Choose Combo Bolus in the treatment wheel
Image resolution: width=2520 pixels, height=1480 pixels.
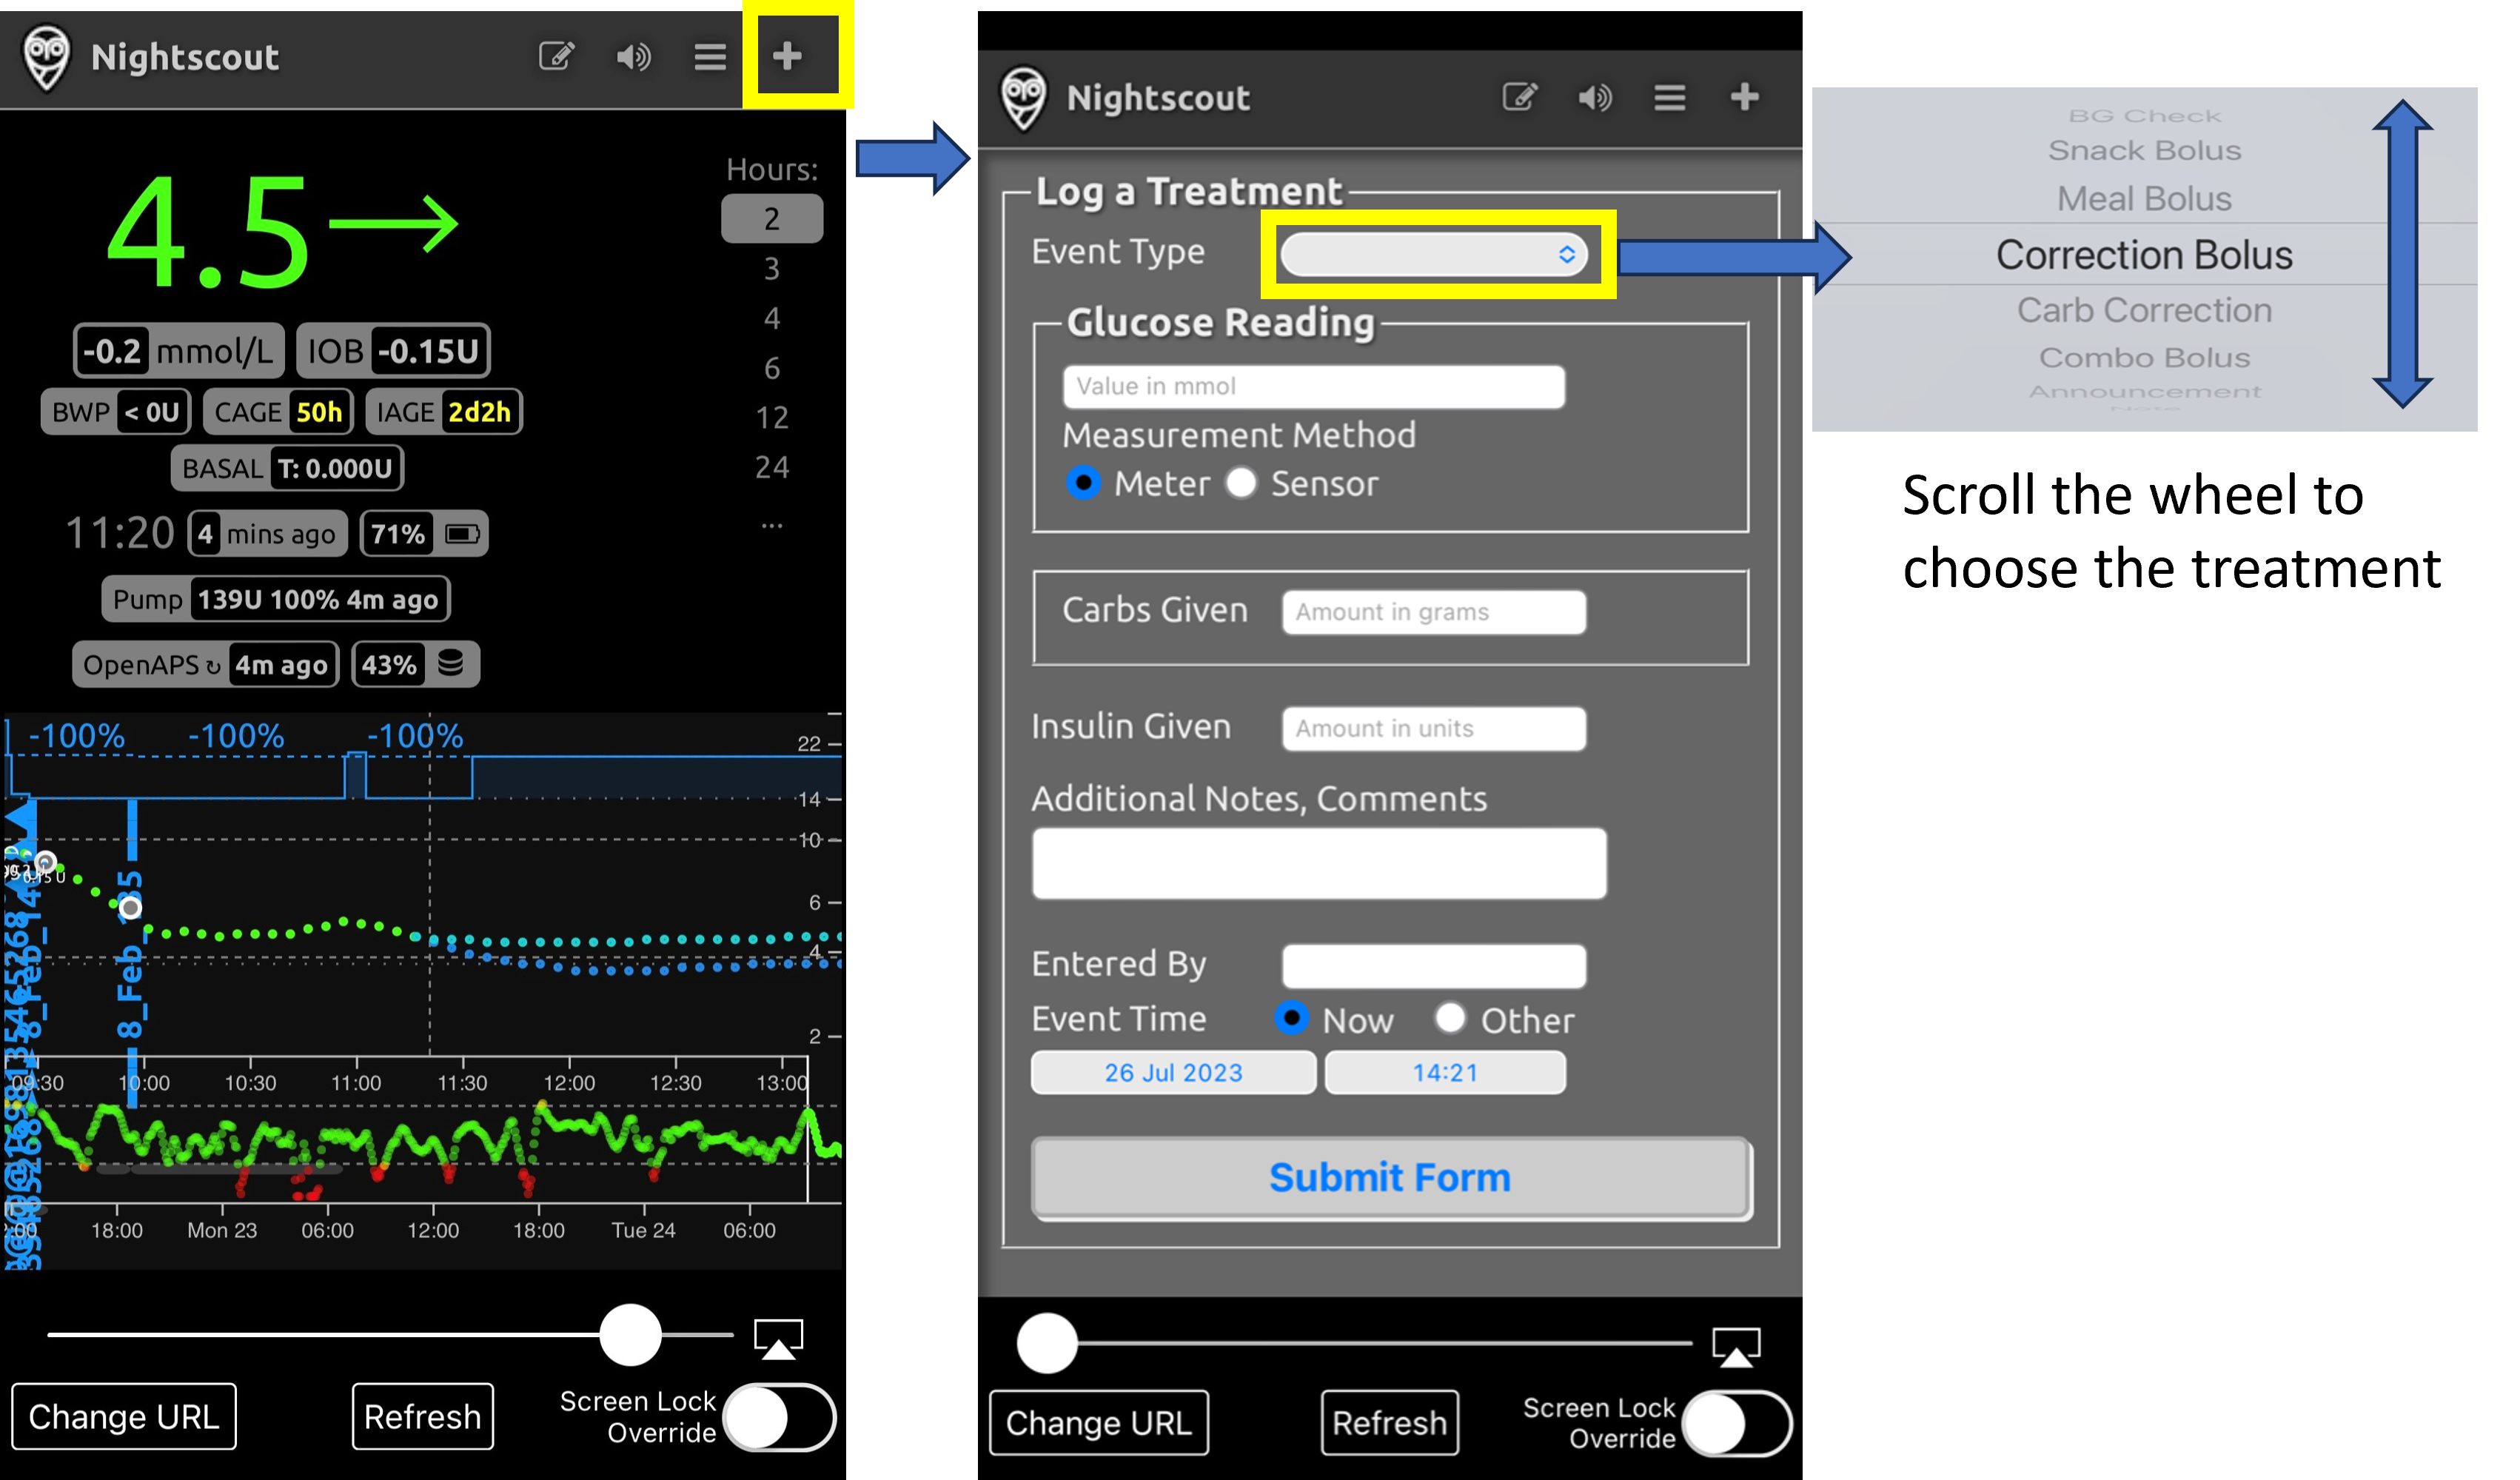coord(2144,357)
